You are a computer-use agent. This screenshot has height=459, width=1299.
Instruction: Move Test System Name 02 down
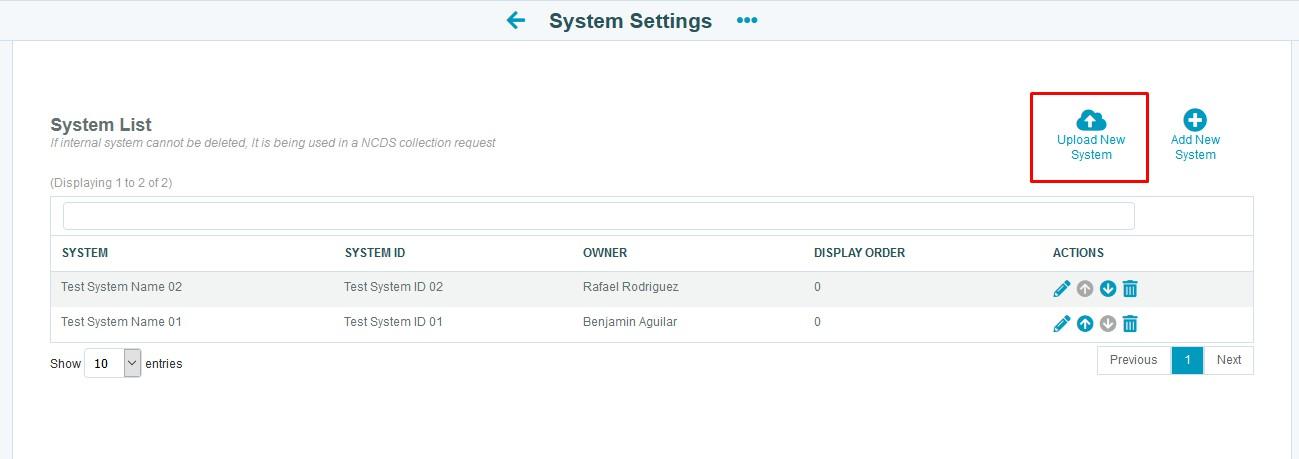(1107, 289)
